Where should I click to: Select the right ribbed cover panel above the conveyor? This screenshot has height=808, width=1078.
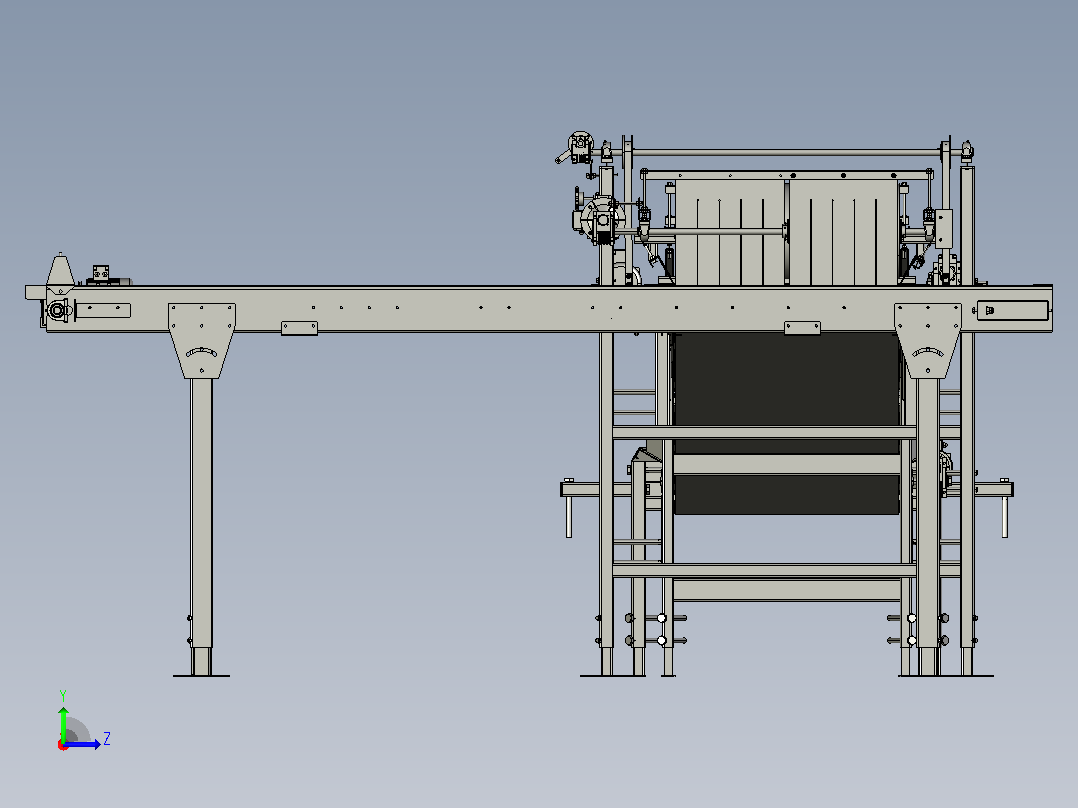coord(844,232)
